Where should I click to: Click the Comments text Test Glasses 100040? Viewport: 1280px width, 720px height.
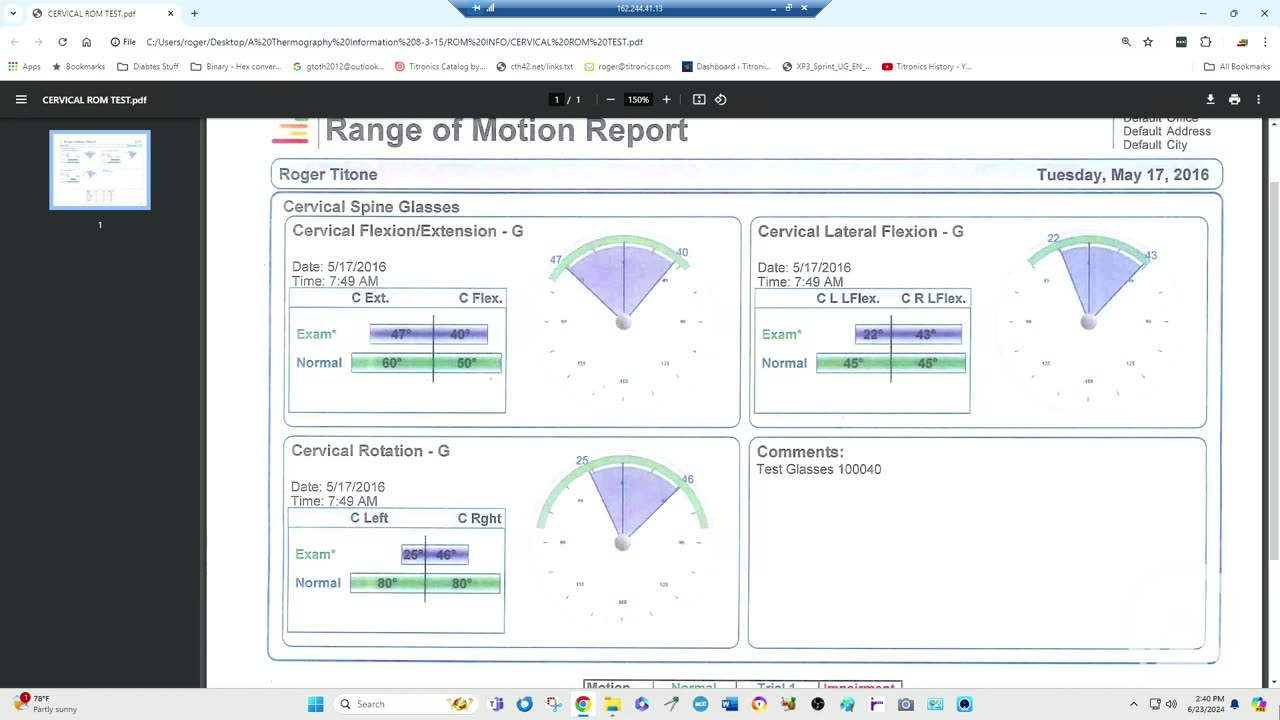coord(818,469)
